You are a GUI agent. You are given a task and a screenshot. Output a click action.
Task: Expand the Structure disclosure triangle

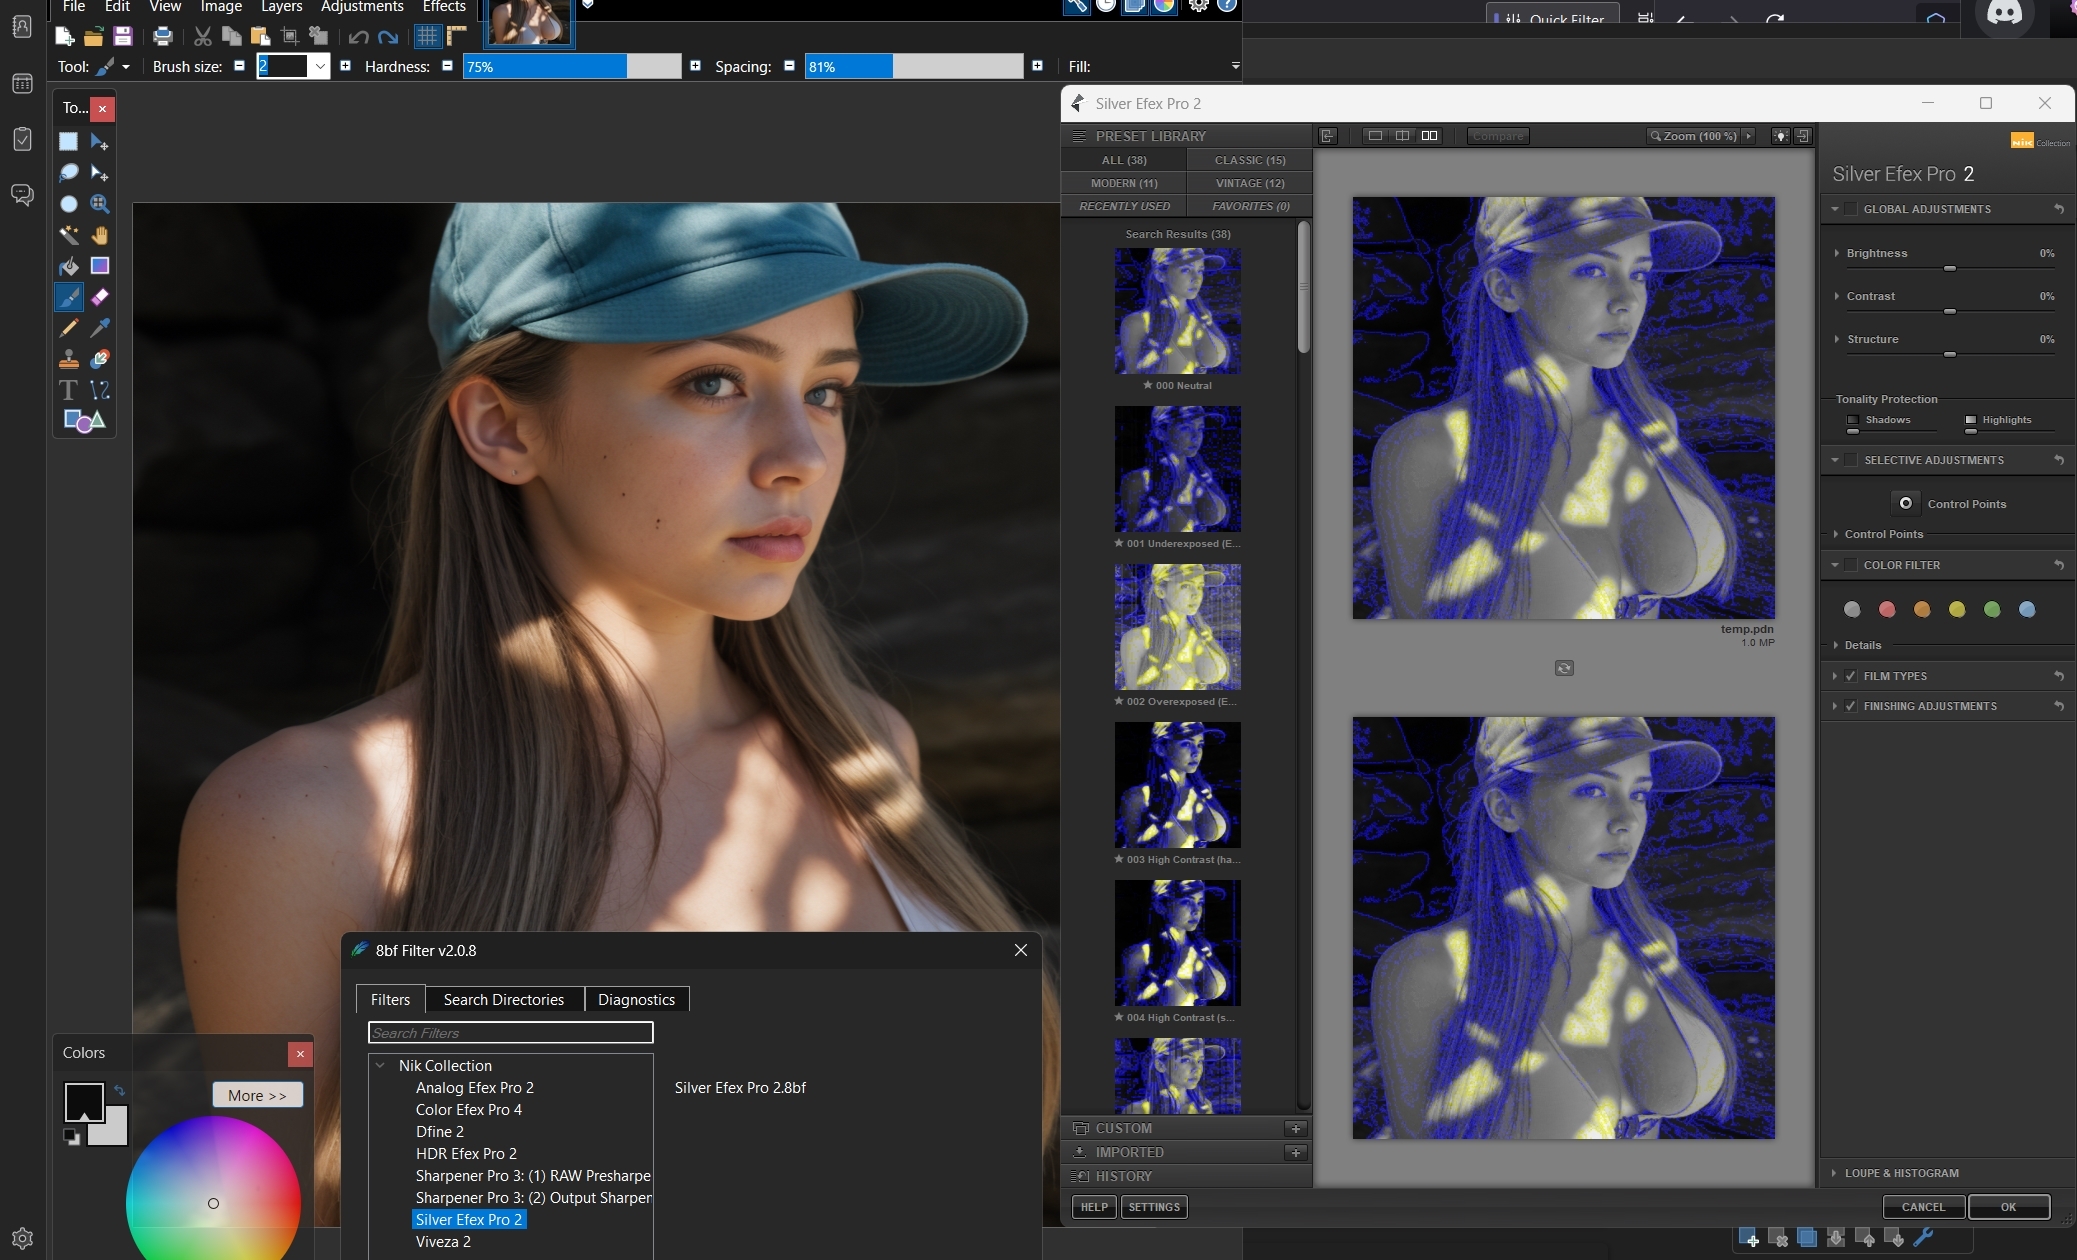1837,339
